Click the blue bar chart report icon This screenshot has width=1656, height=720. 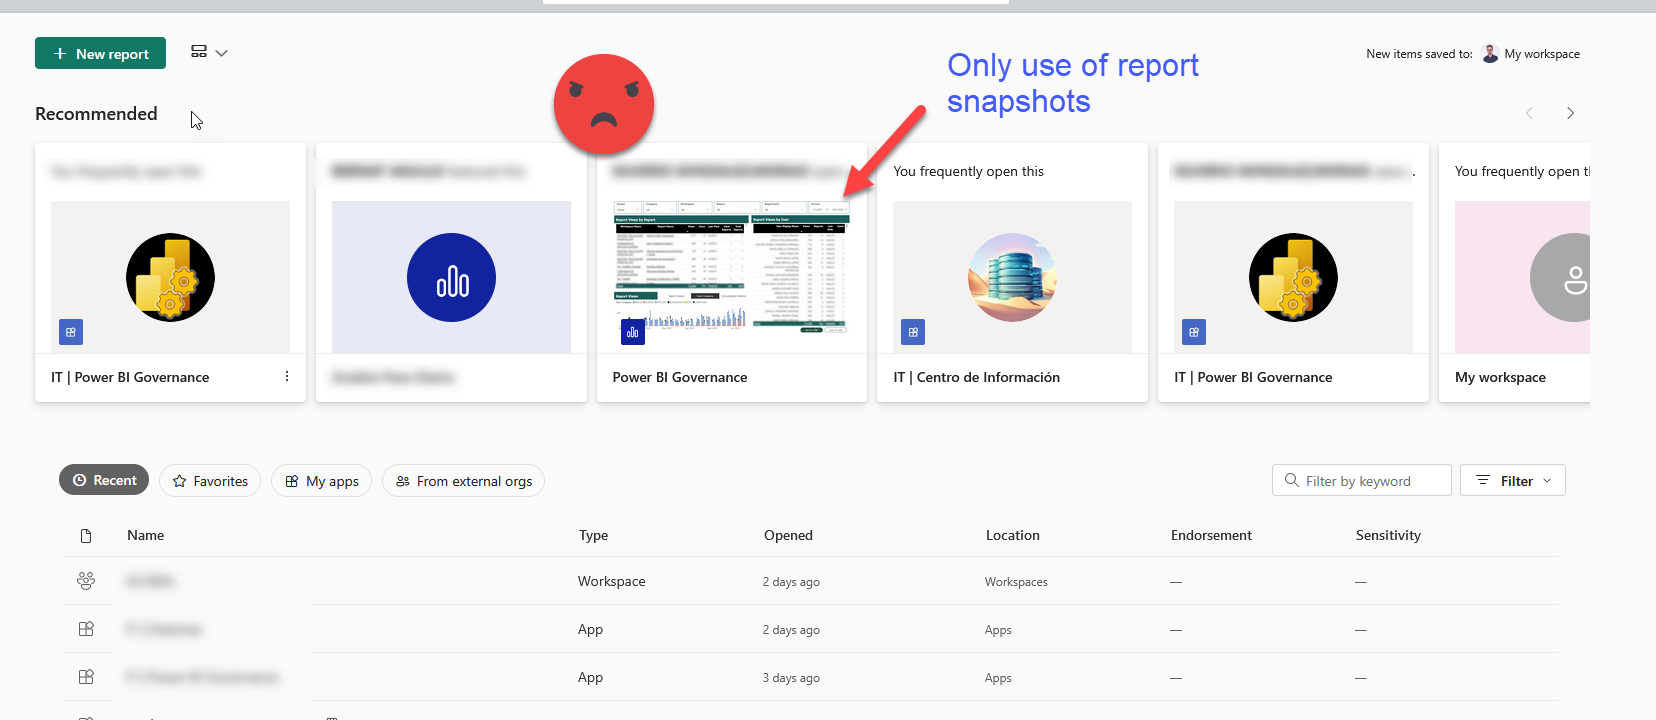click(451, 278)
